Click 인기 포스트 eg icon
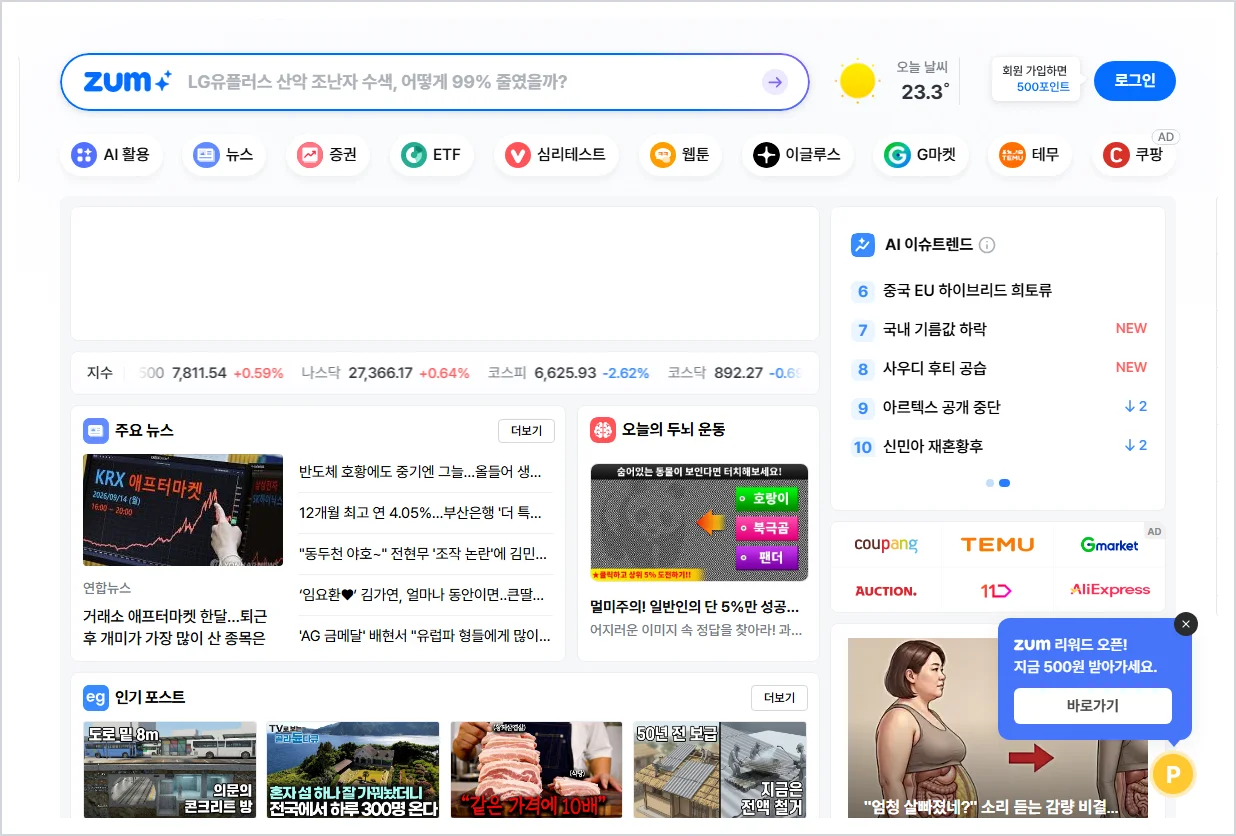 [96, 697]
